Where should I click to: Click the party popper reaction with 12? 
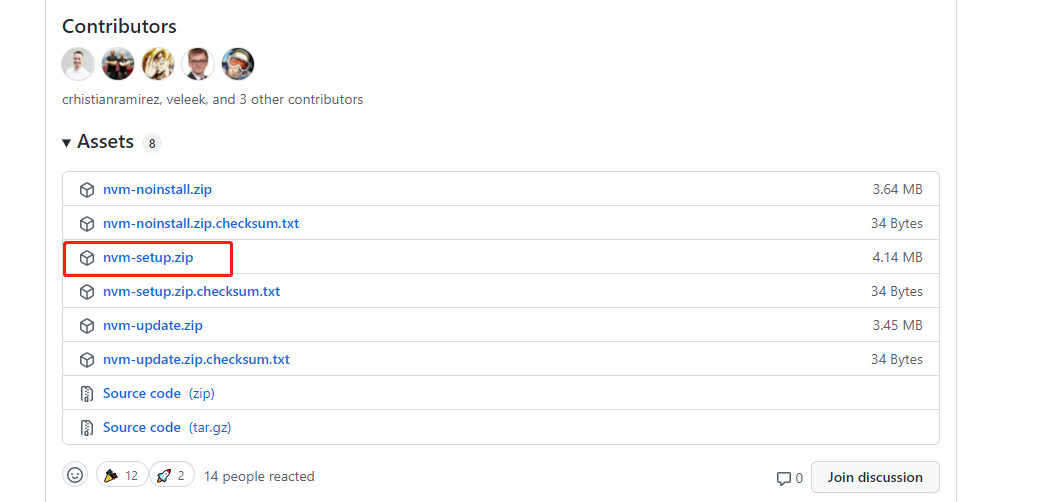click(x=121, y=475)
